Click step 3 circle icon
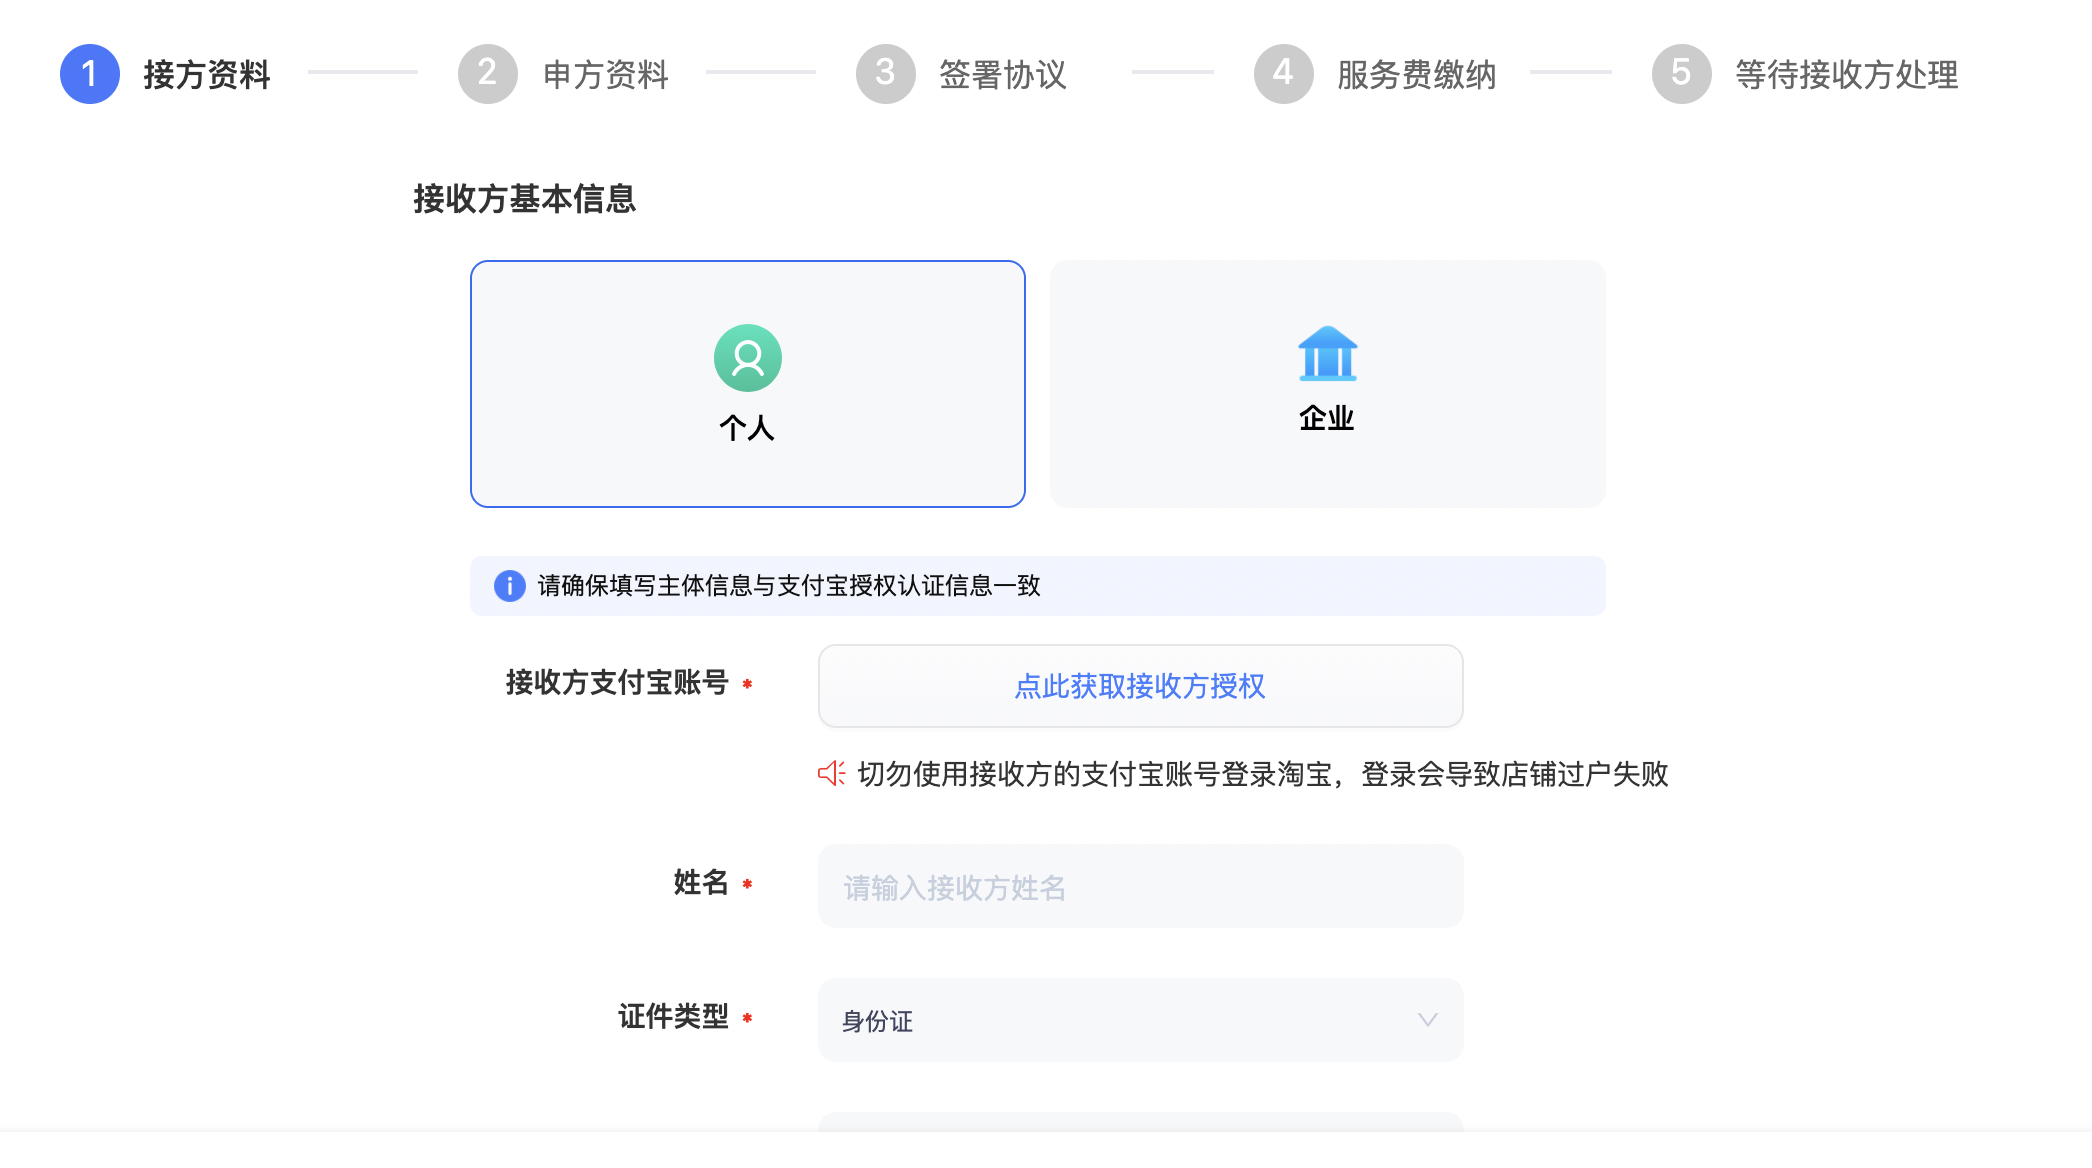Viewport: 2092px width, 1168px height. 885,74
